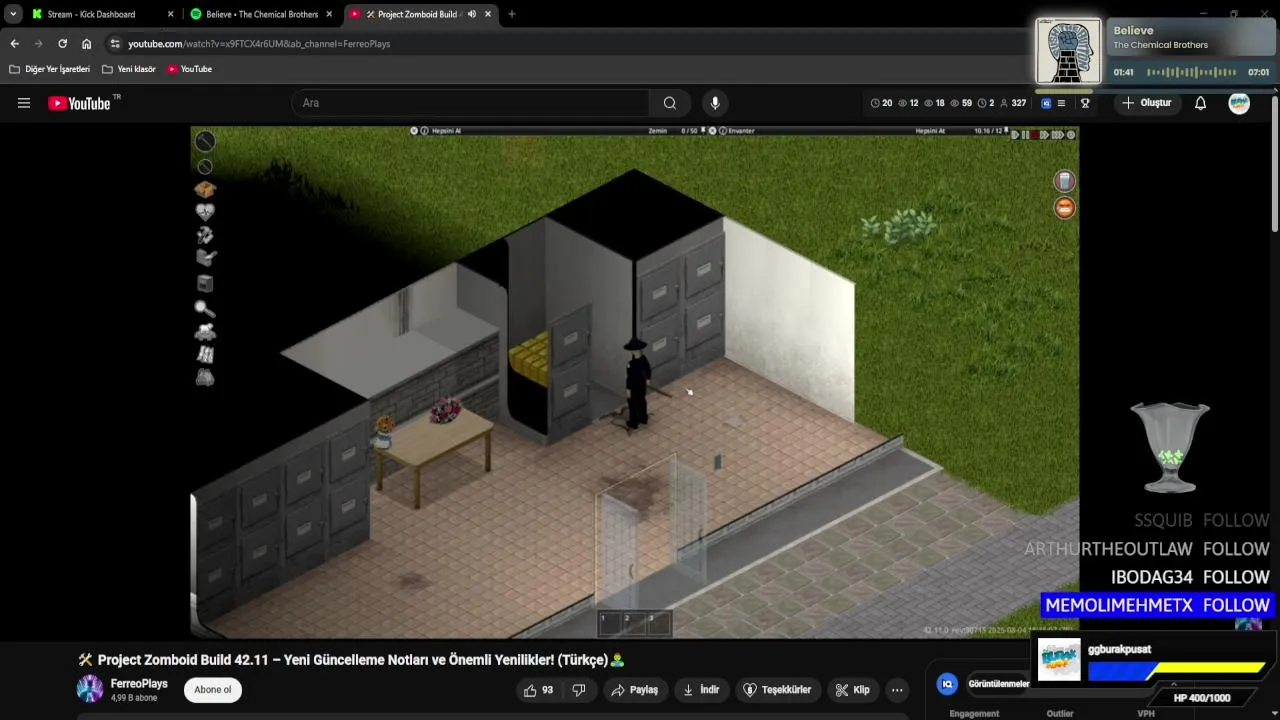
Task: Open the tab search dropdown arrow
Action: (13, 14)
